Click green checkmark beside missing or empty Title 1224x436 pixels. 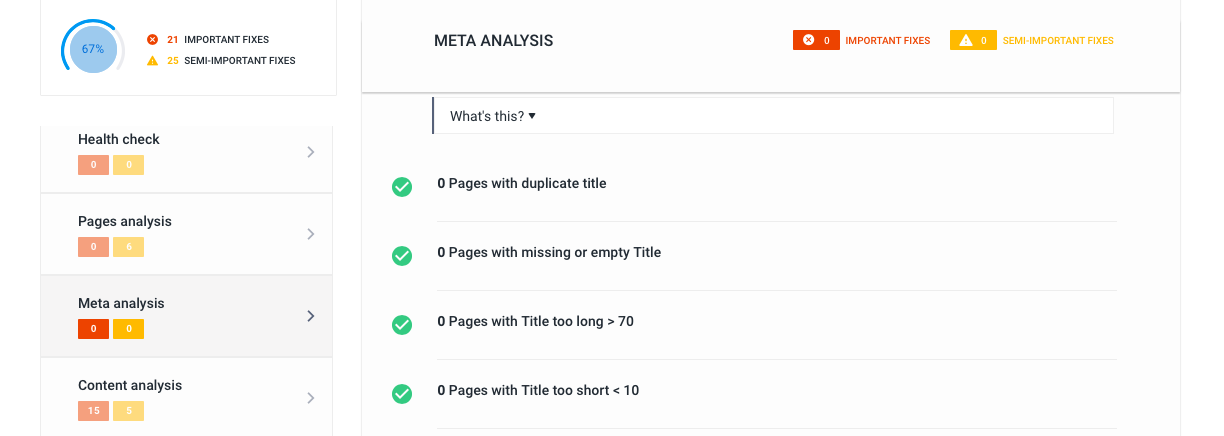coord(402,256)
